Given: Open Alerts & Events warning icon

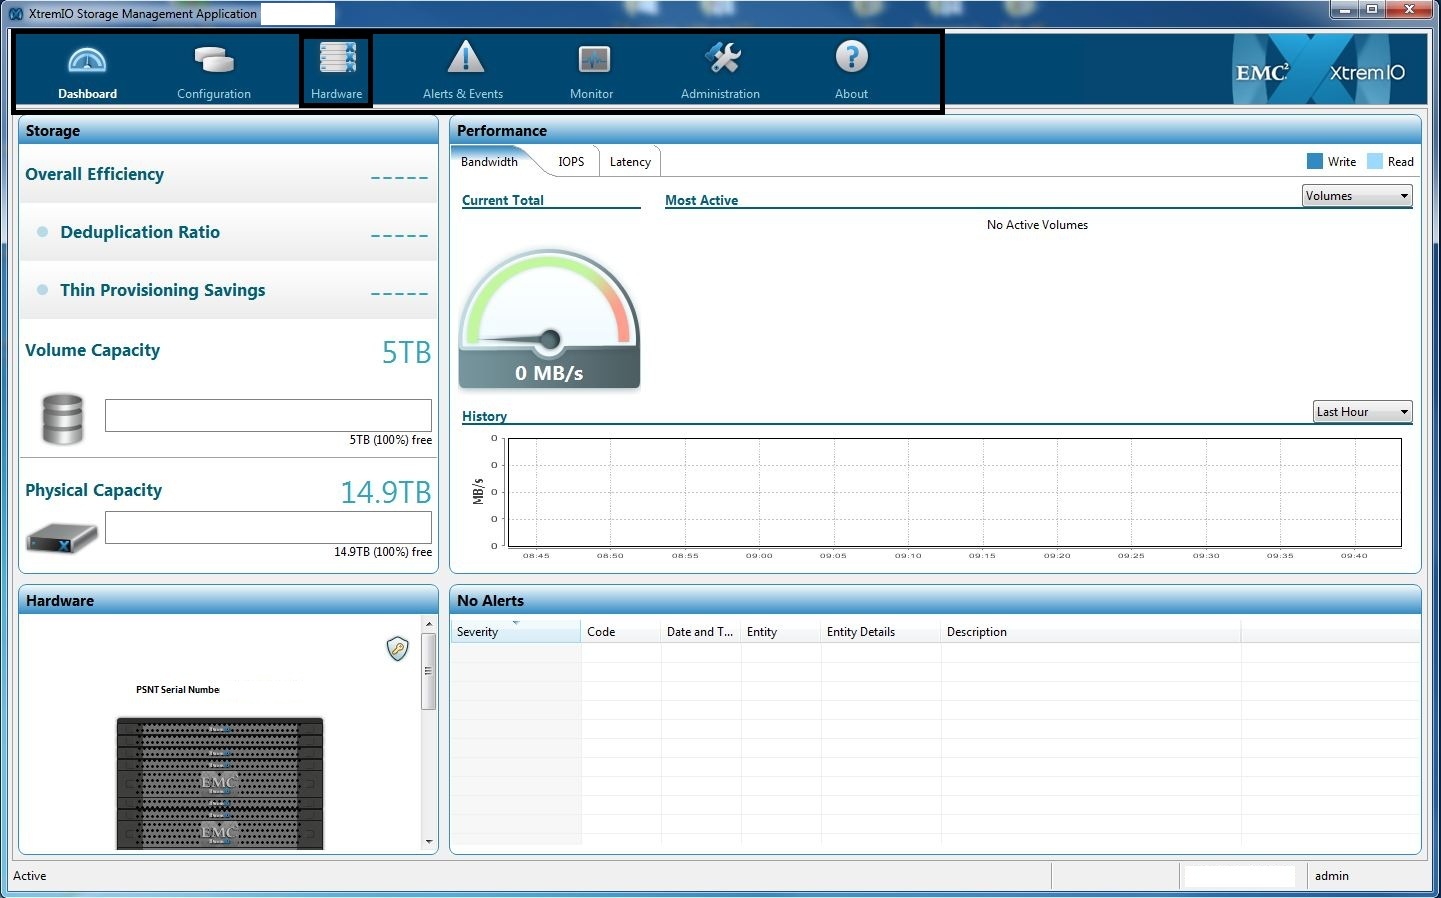Looking at the screenshot, I should tap(464, 59).
